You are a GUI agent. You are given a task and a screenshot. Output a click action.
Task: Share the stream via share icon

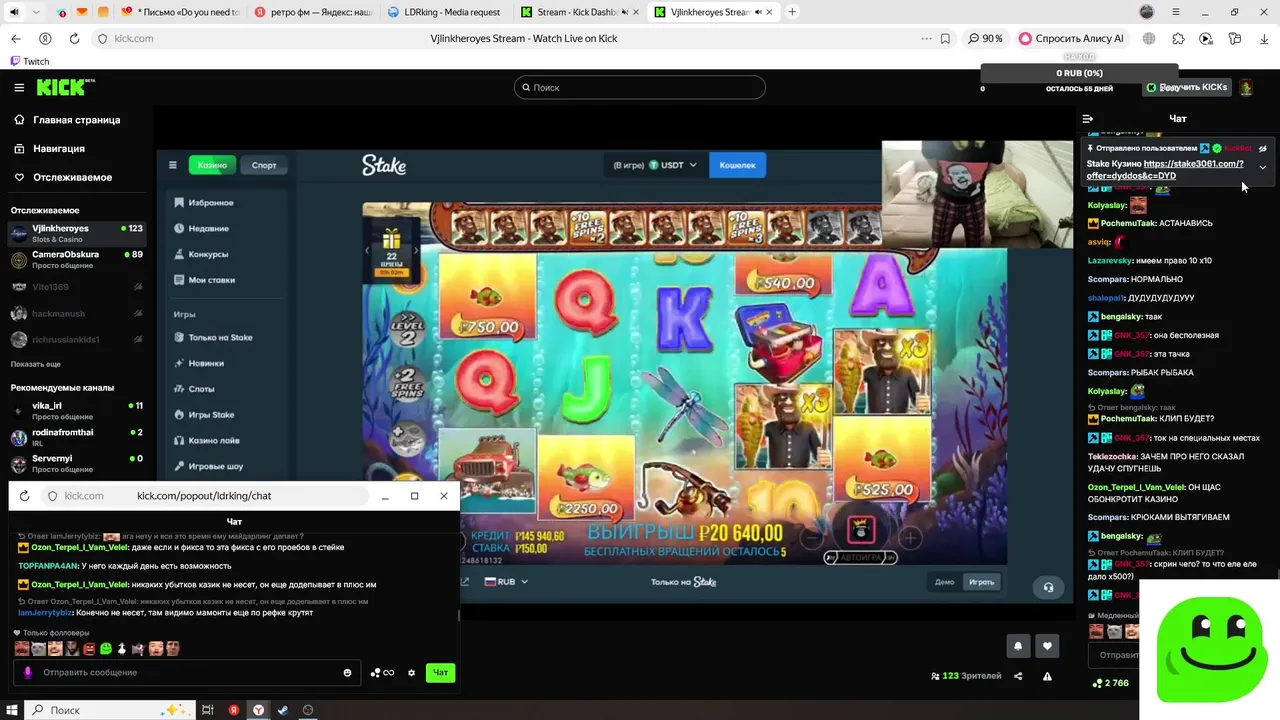[1018, 676]
